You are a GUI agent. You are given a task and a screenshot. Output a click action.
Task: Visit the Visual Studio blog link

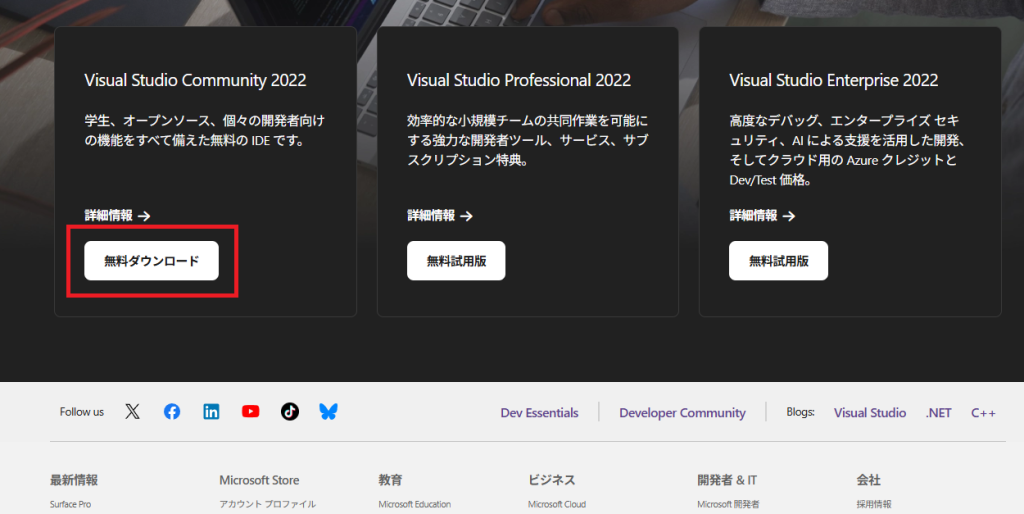(x=870, y=413)
